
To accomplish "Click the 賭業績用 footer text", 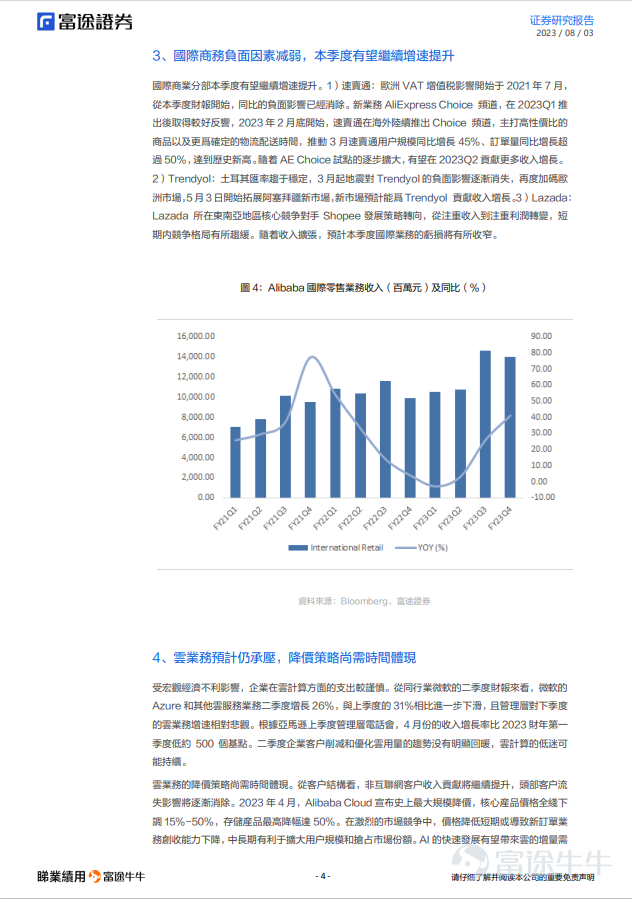I will (61, 876).
